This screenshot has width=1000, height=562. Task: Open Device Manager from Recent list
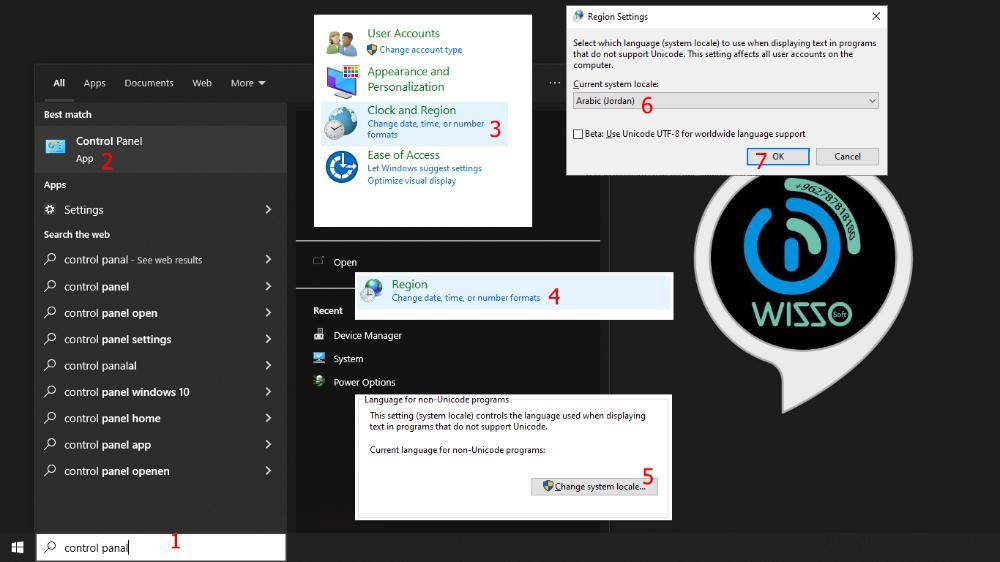point(367,336)
